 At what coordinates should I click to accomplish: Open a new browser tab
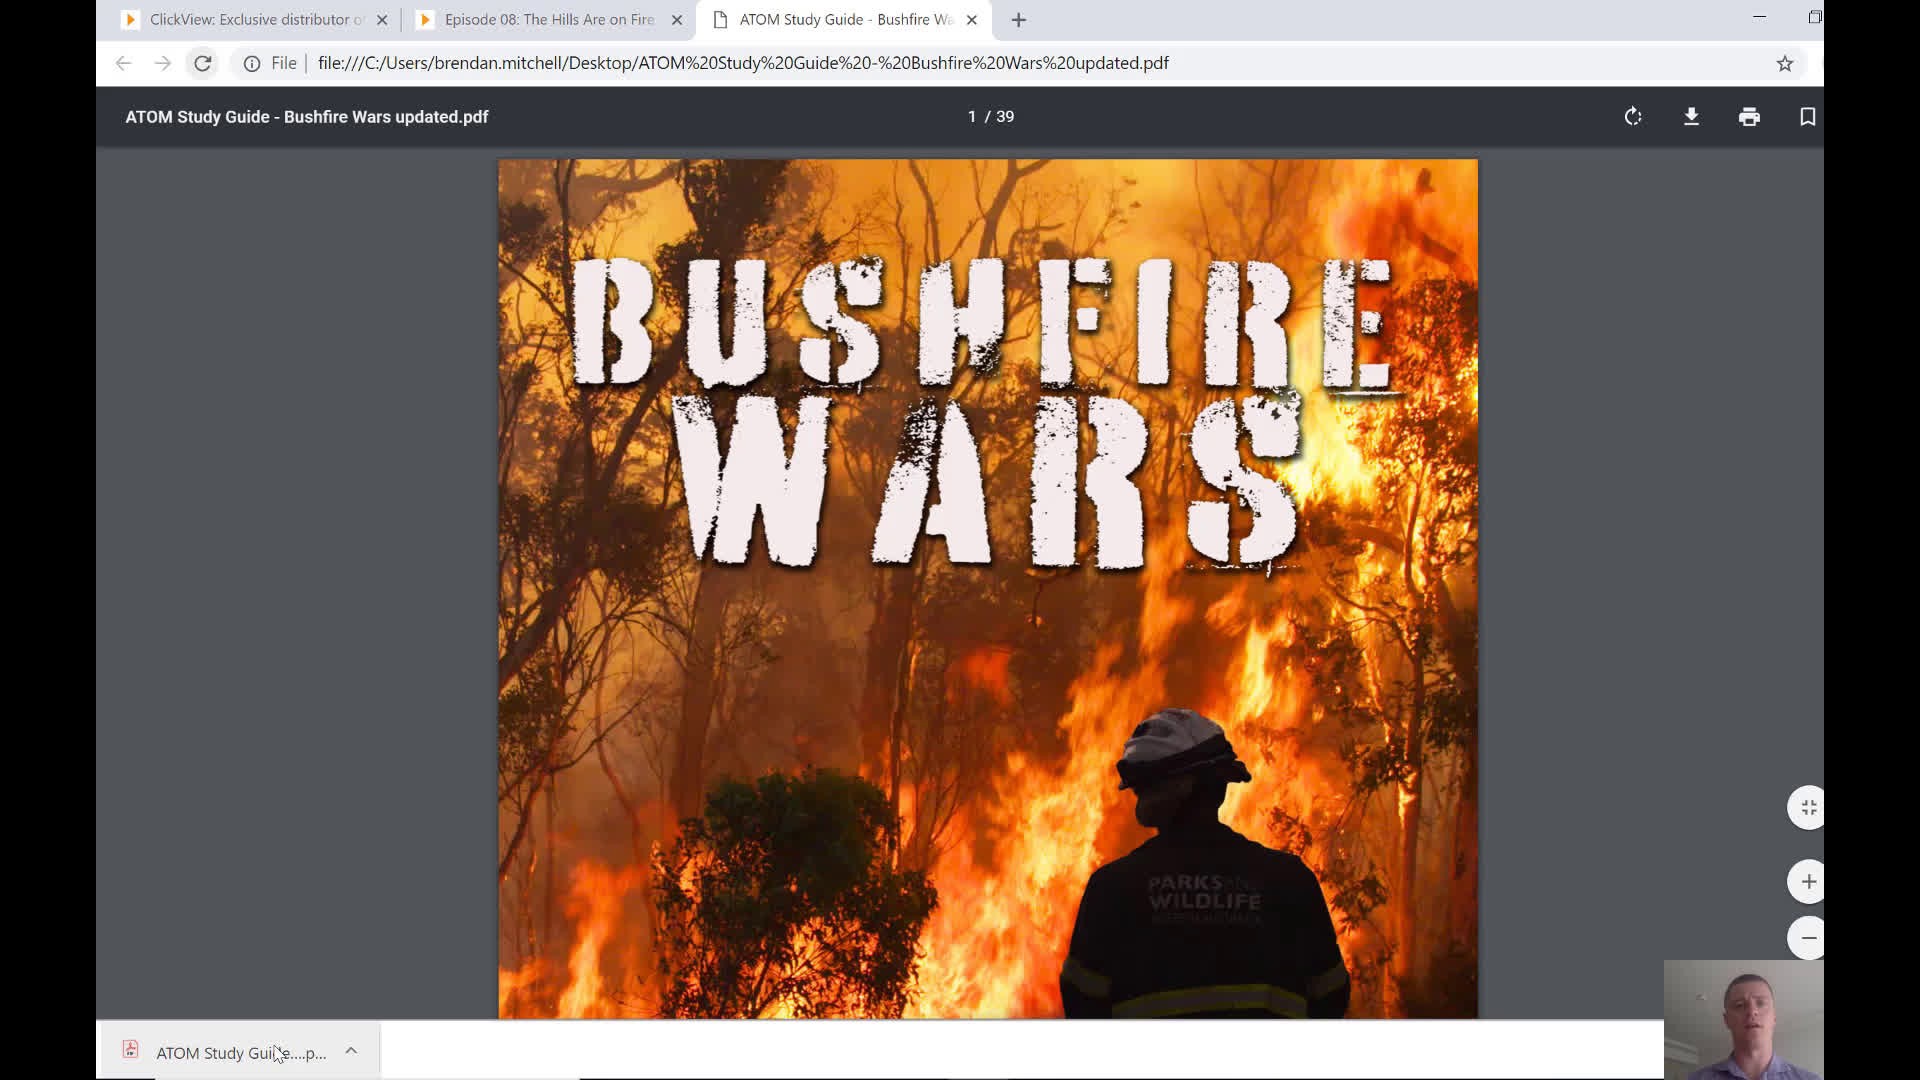point(1019,20)
